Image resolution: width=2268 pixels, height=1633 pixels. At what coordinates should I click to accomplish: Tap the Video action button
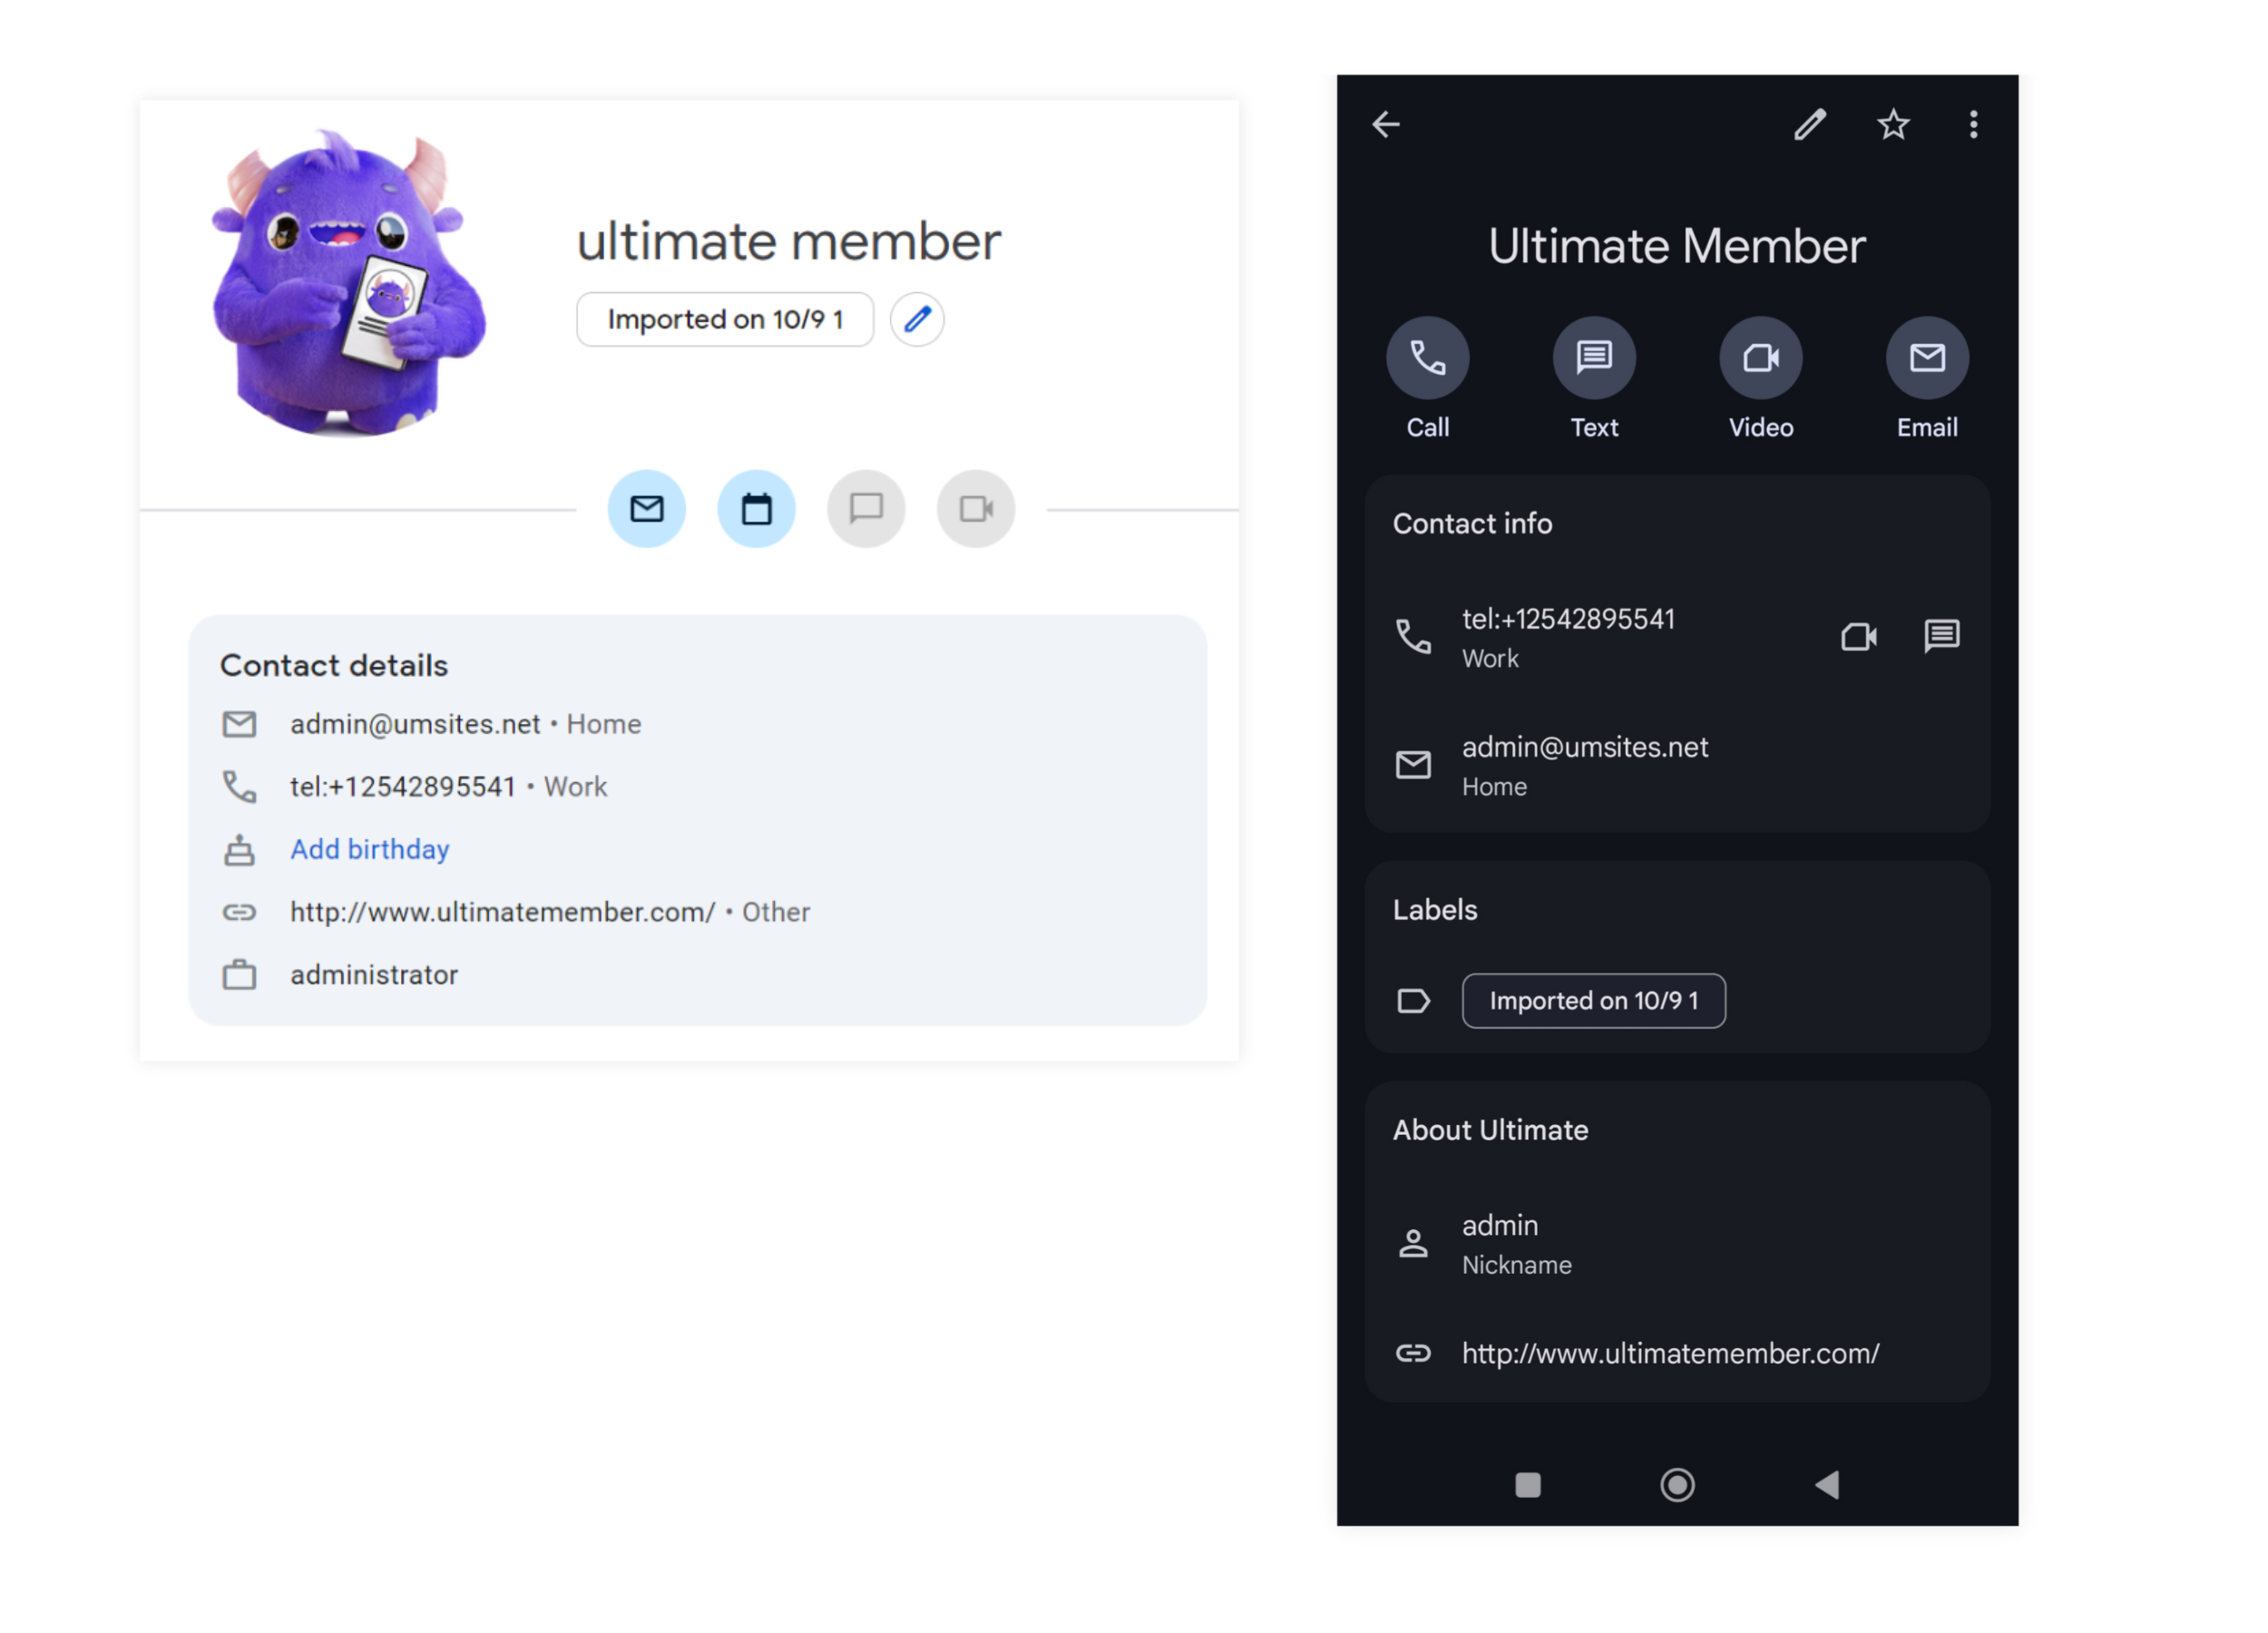1760,358
